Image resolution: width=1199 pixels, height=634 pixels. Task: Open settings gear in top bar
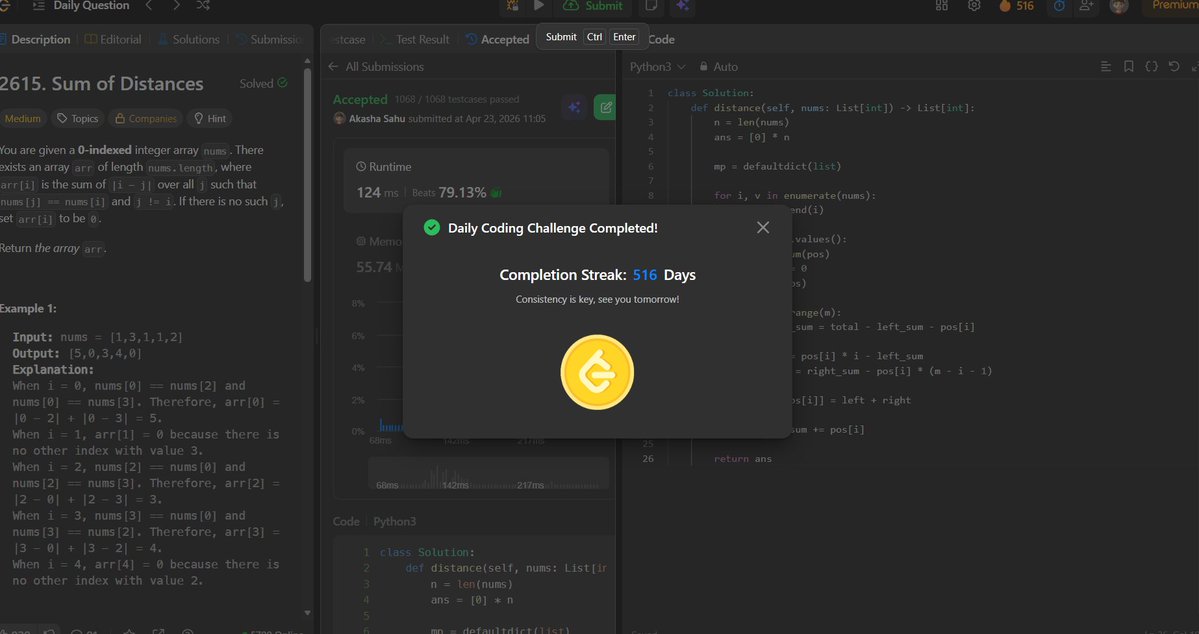click(x=973, y=6)
